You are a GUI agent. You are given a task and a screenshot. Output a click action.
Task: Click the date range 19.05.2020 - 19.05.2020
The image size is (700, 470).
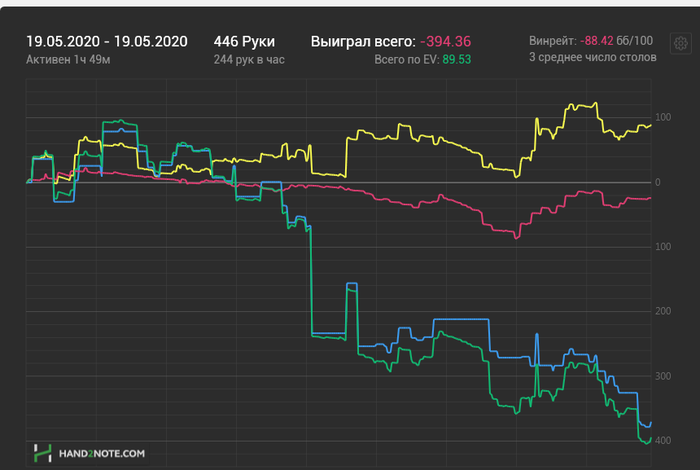[107, 42]
